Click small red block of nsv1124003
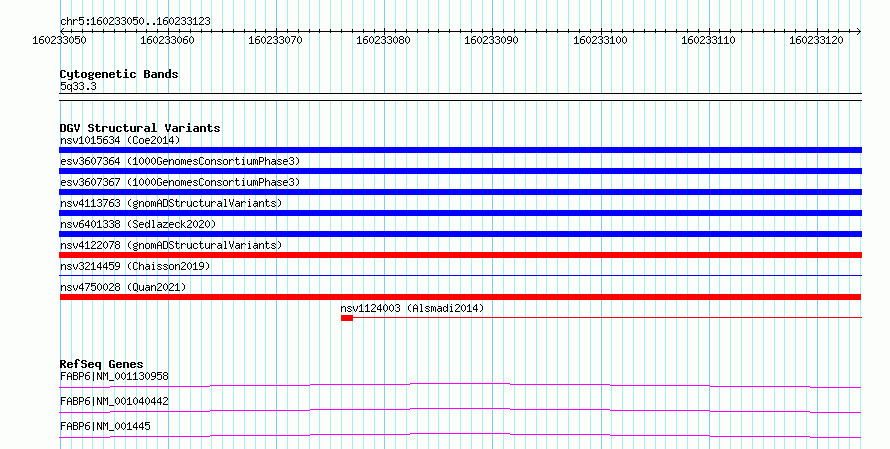This screenshot has height=449, width=890. (347, 318)
